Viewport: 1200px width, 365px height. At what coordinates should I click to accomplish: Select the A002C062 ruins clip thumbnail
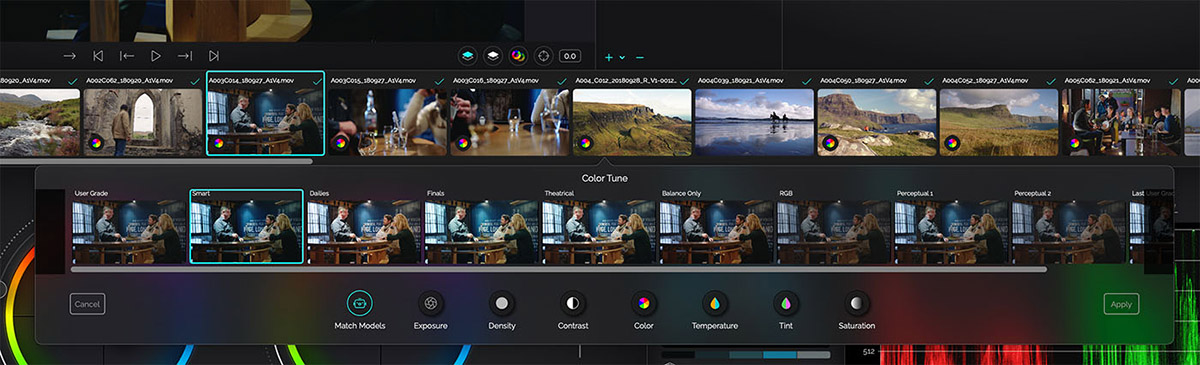tap(142, 122)
